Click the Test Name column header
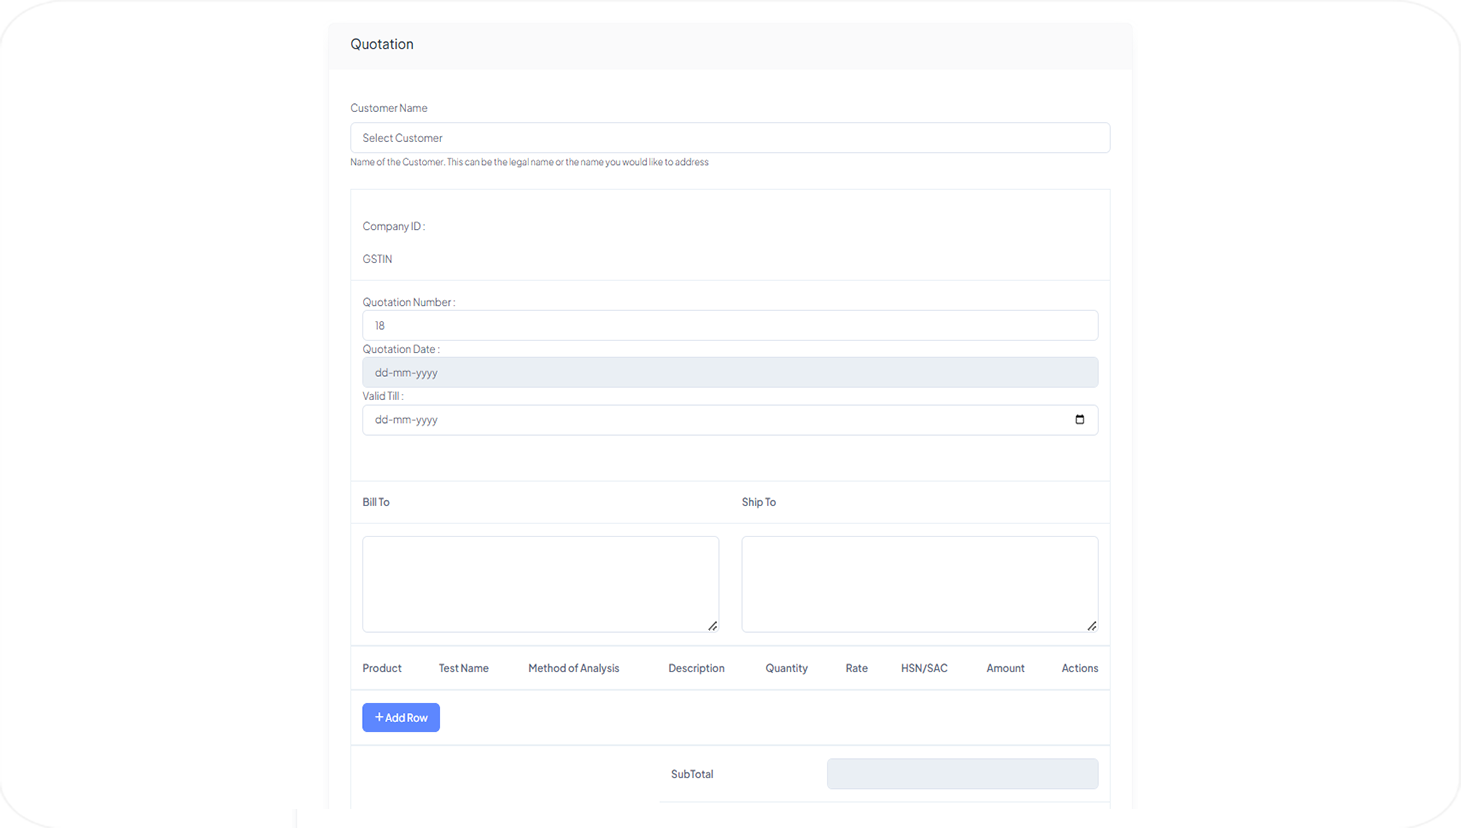 pos(463,668)
